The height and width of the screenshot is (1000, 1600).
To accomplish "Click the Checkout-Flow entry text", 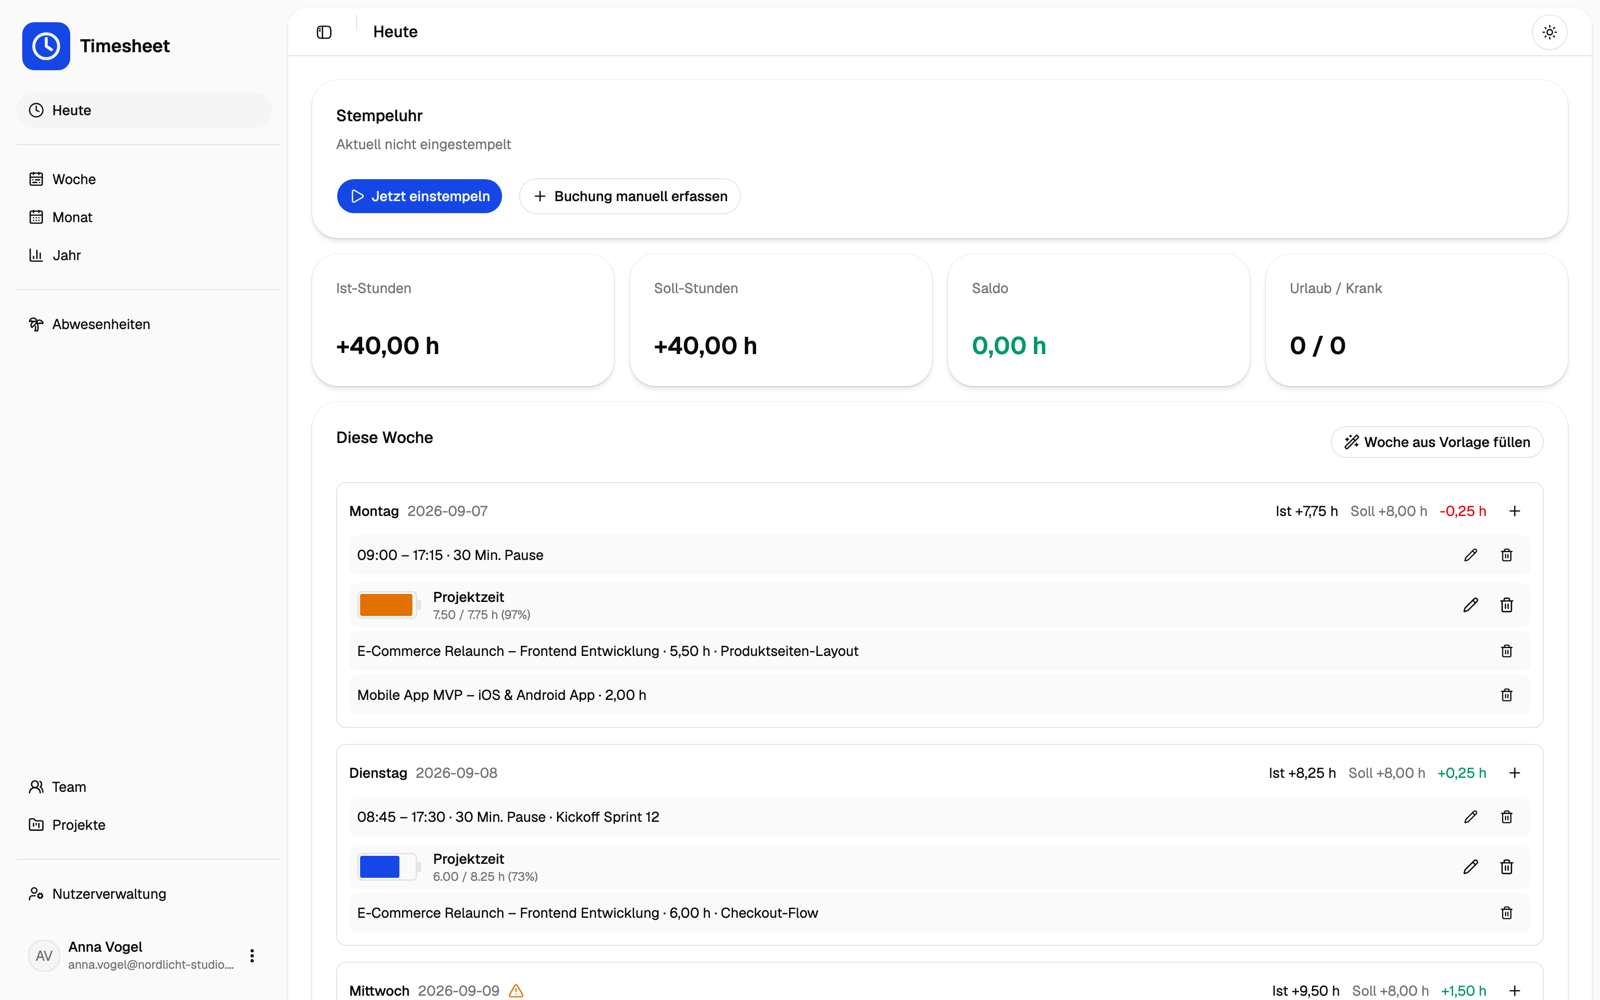I will tap(588, 913).
